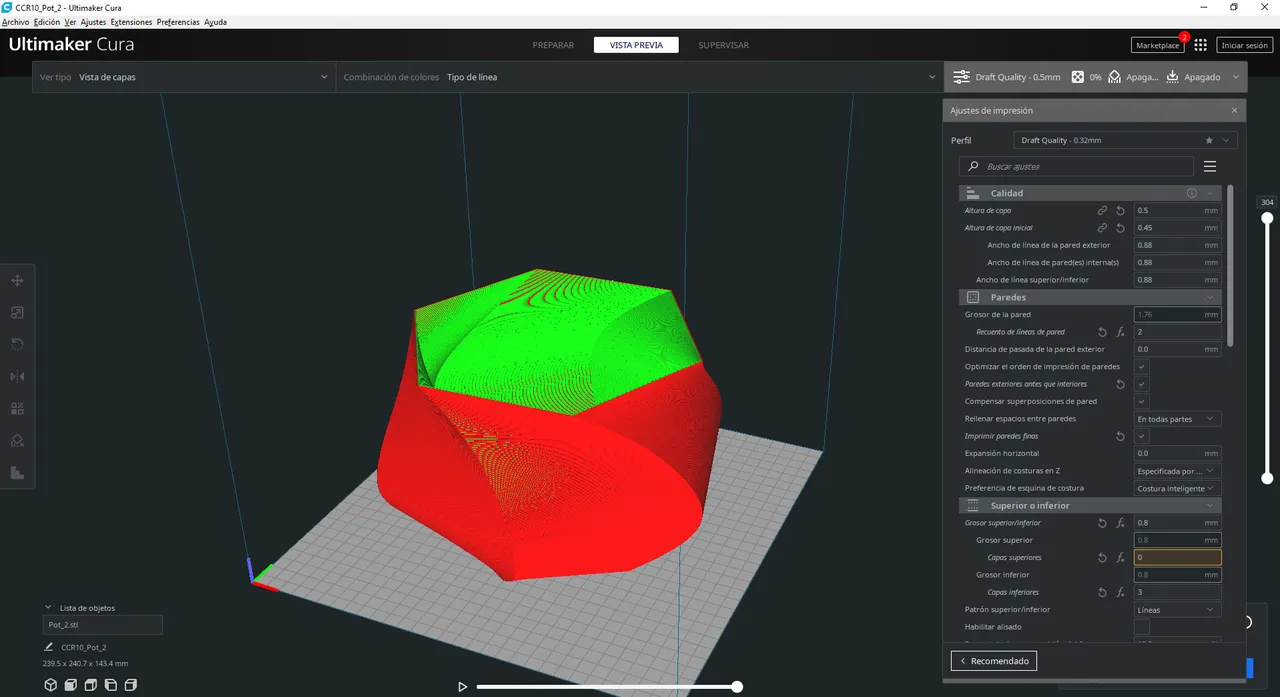Select the Scale tool in left toolbar

point(17,312)
